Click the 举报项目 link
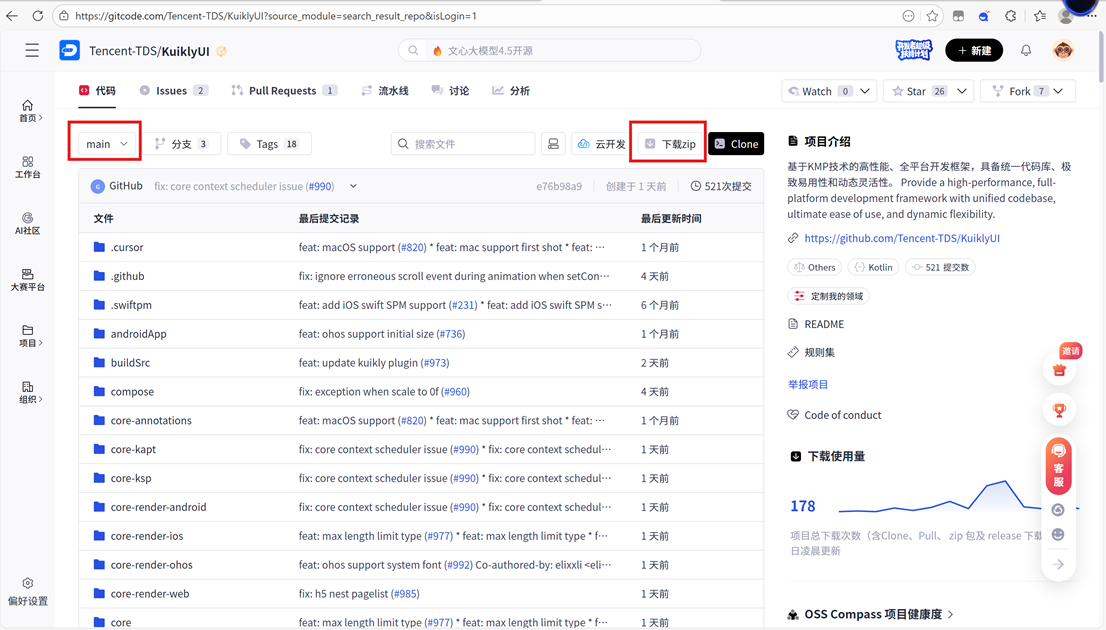The image size is (1106, 630). point(808,384)
